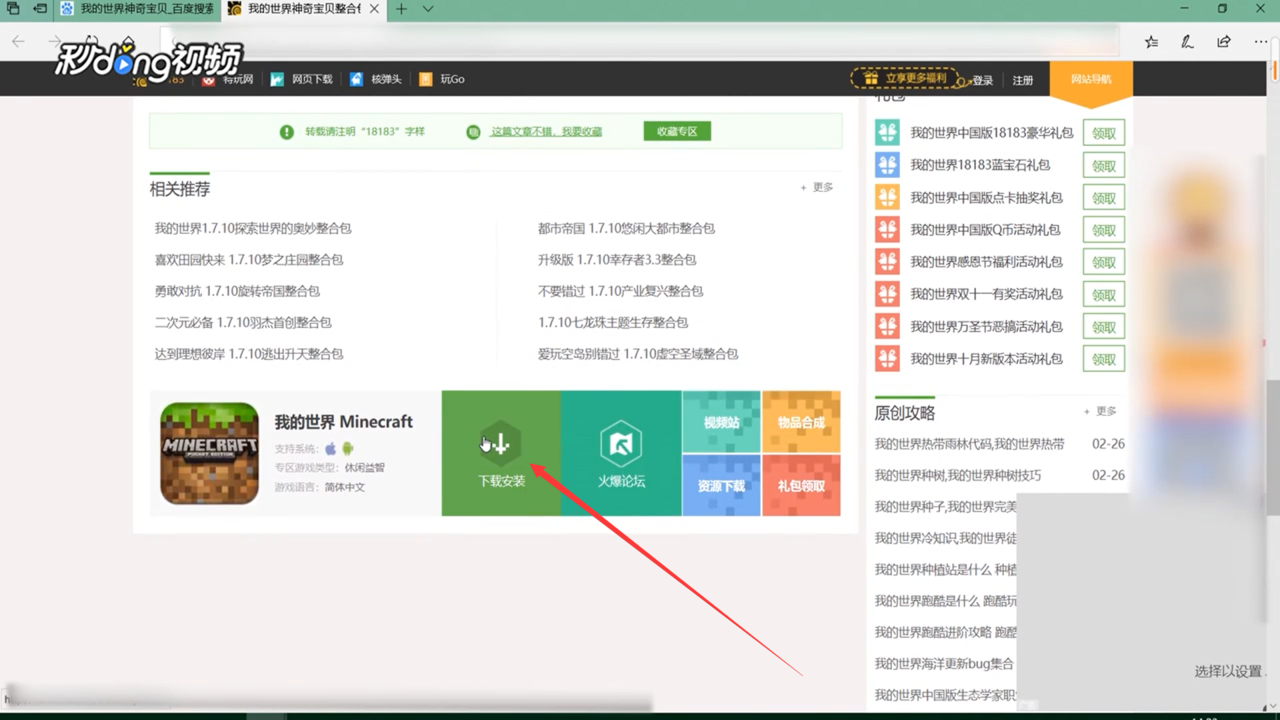Click 领取 for 中国版18183豪华礼包

click(1104, 133)
